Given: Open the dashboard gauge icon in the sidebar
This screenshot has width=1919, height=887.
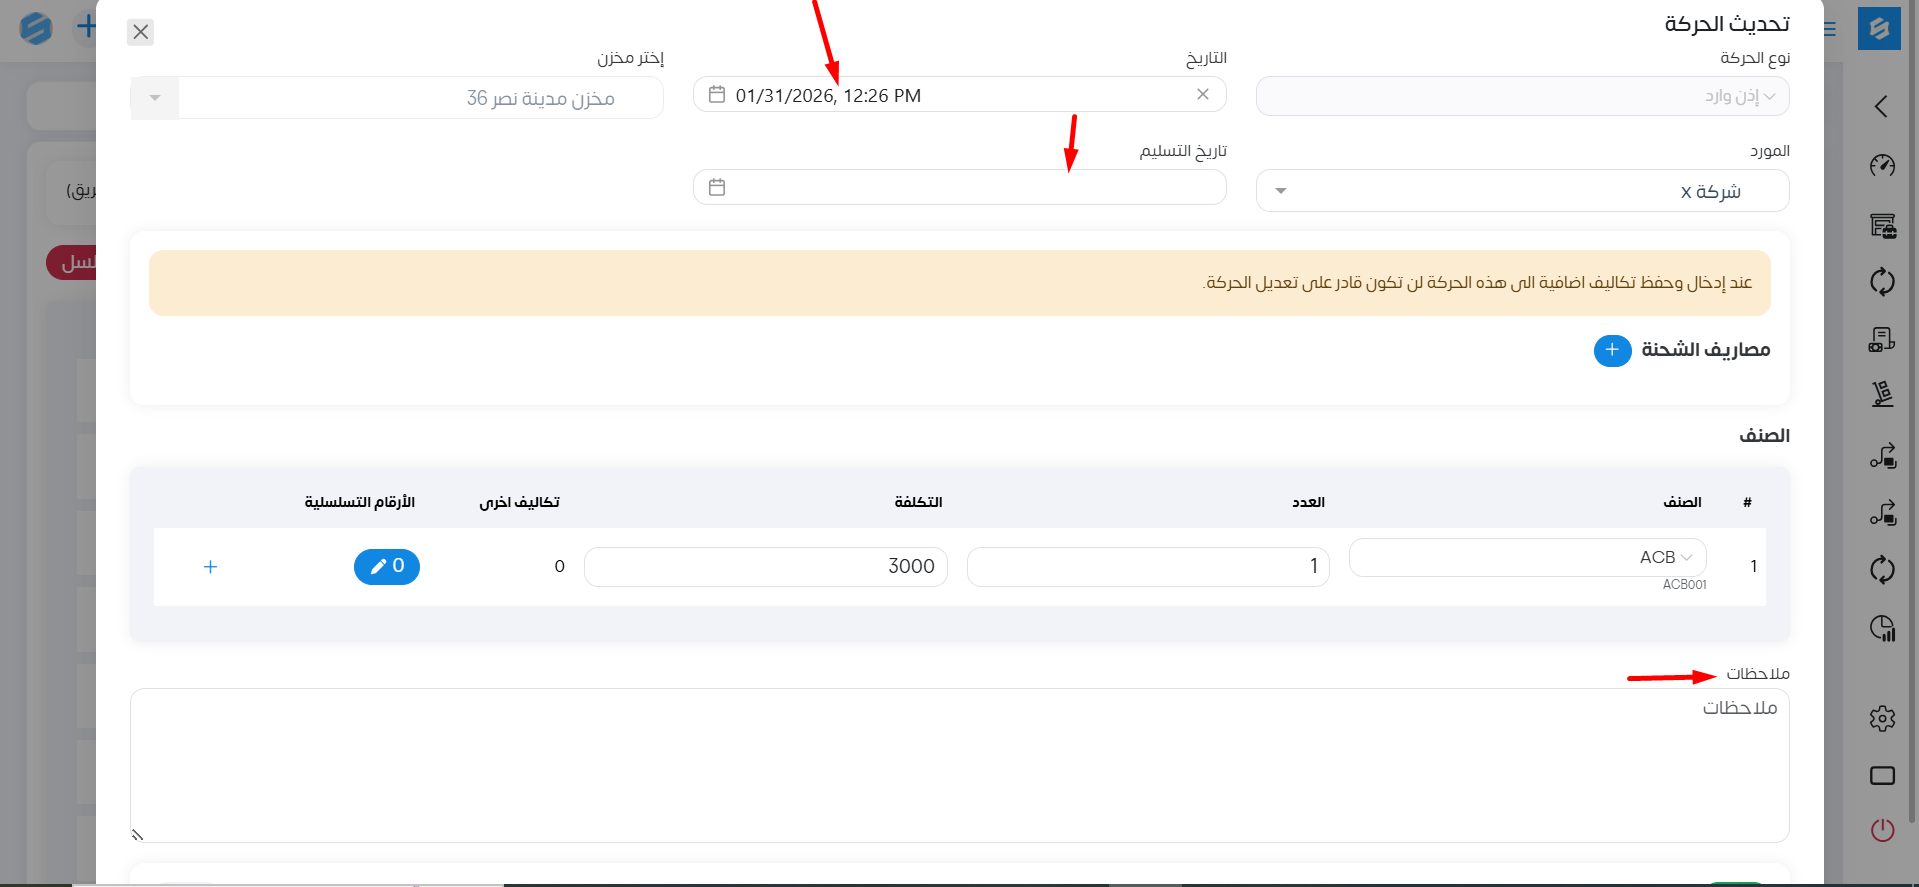Looking at the screenshot, I should [x=1882, y=165].
